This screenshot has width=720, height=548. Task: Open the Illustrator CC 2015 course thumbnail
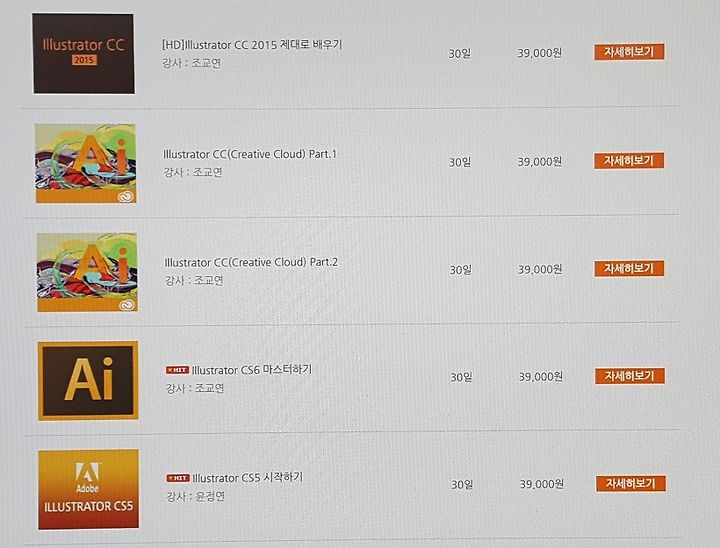[84, 53]
